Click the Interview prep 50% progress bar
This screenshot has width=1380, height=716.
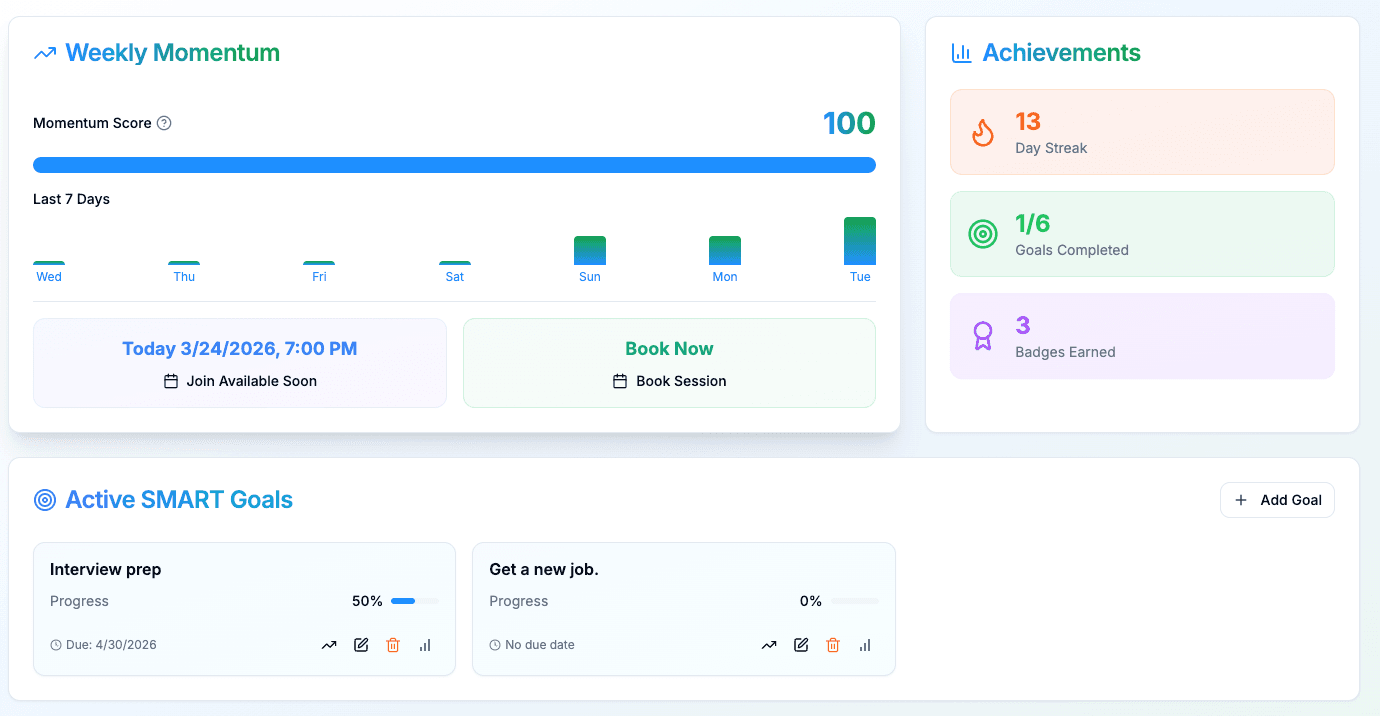tap(414, 601)
